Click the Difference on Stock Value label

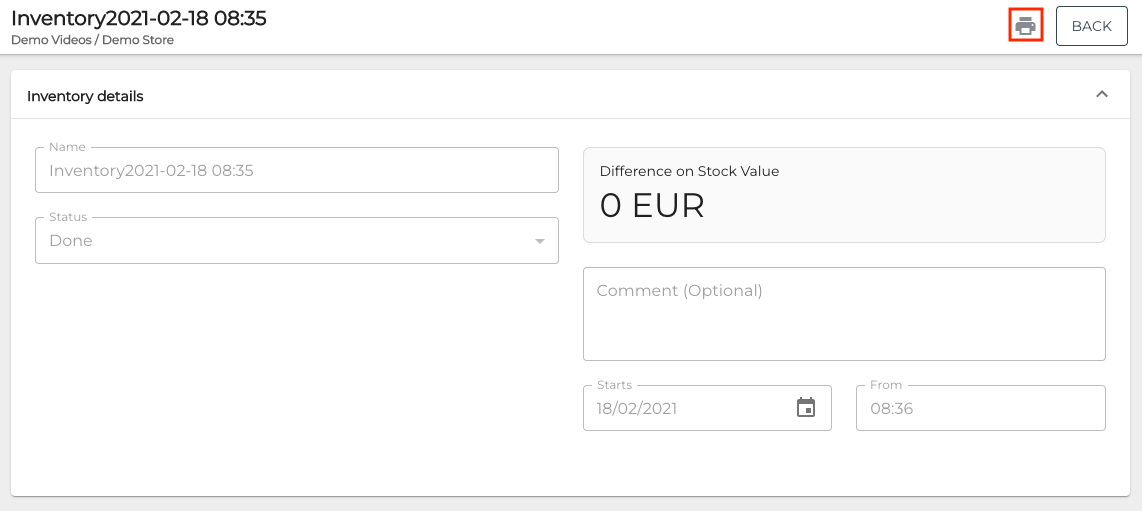coord(689,171)
